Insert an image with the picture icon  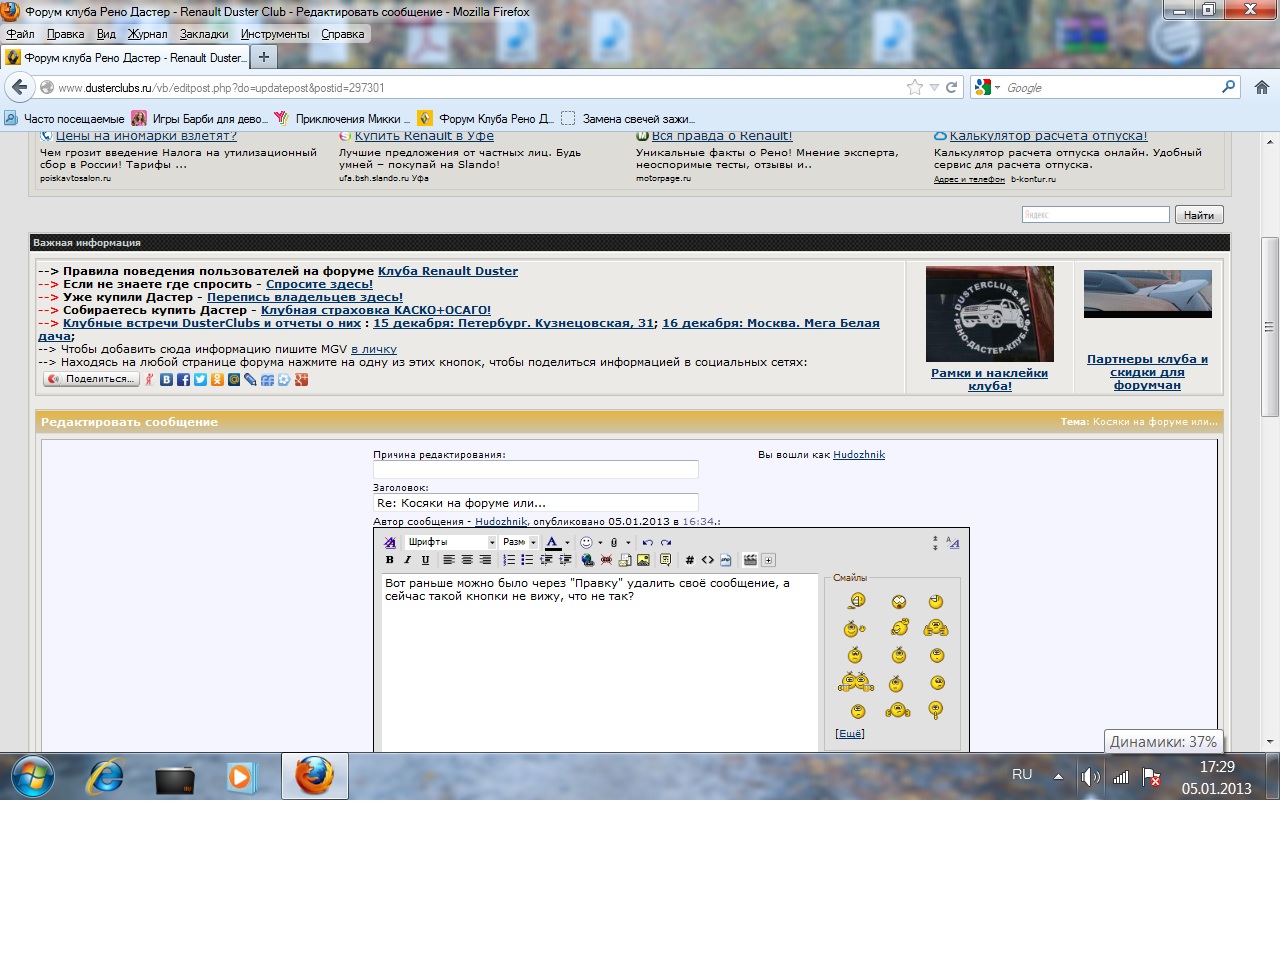[643, 560]
